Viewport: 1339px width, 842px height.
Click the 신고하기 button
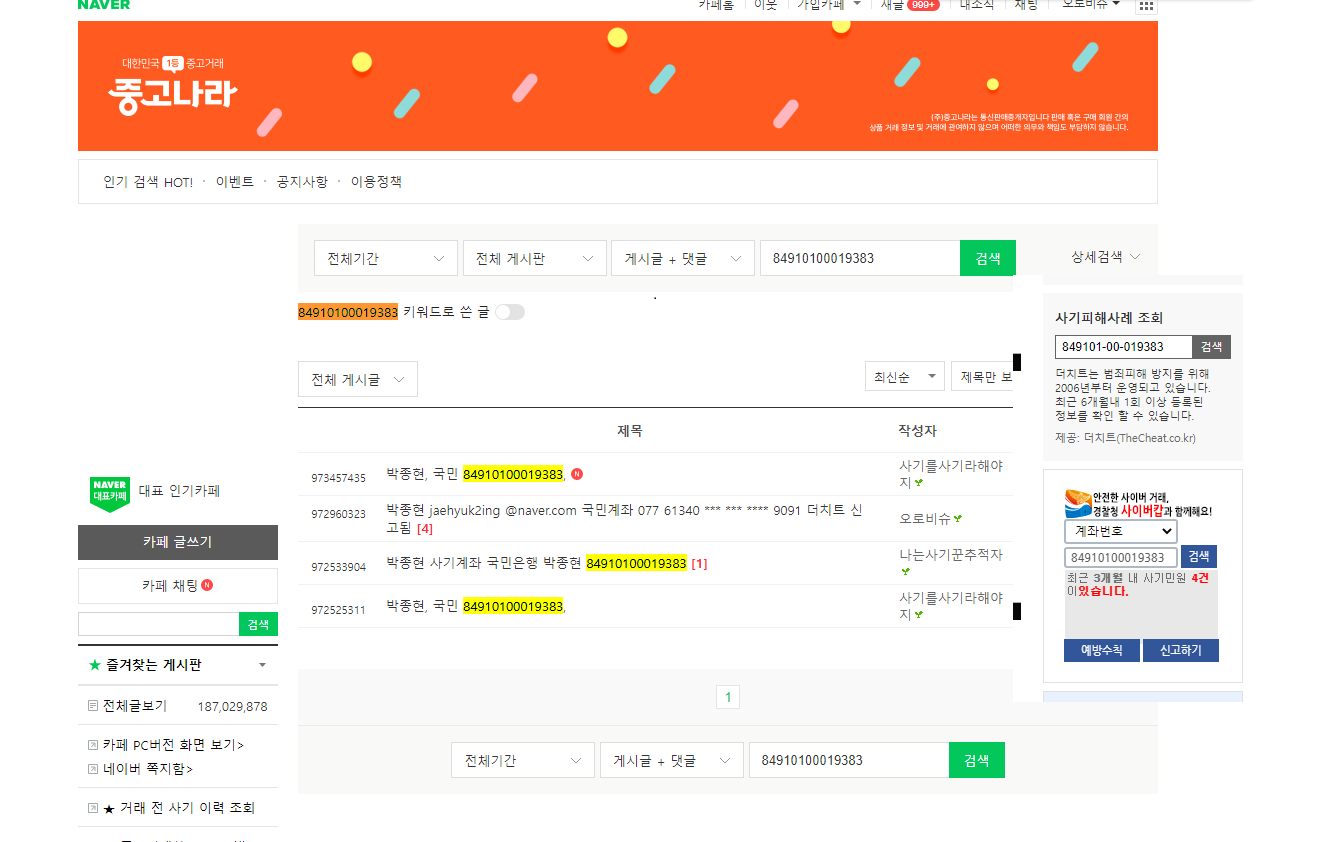coord(1181,650)
